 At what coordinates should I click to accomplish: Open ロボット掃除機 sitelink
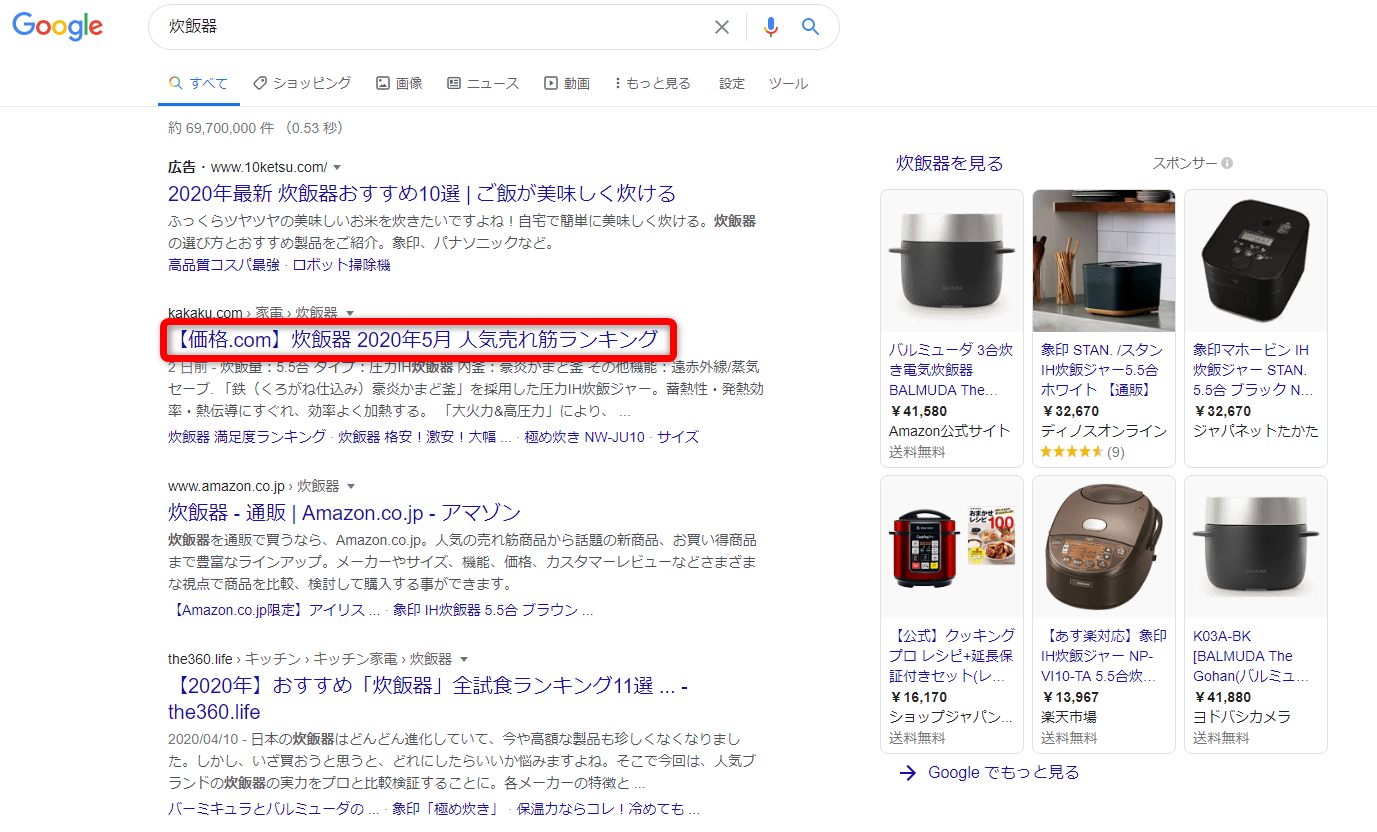point(341,265)
